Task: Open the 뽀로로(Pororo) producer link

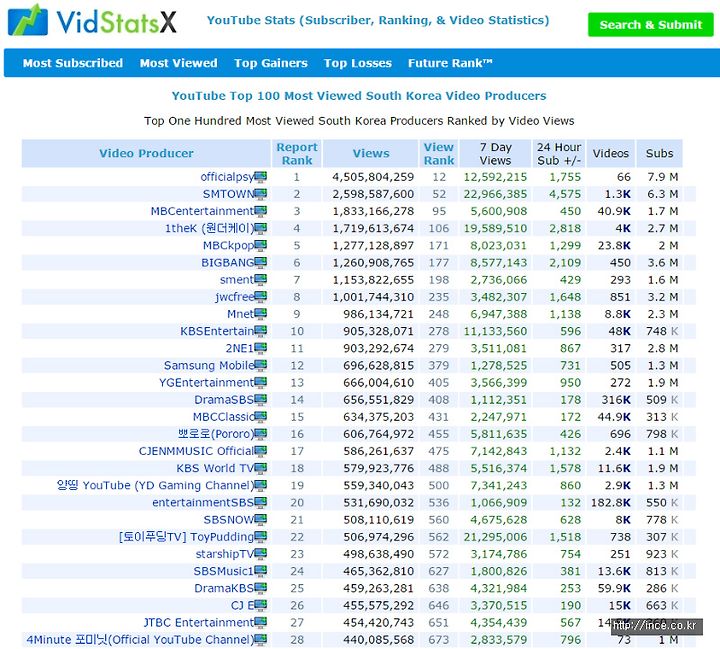Action: (216, 434)
